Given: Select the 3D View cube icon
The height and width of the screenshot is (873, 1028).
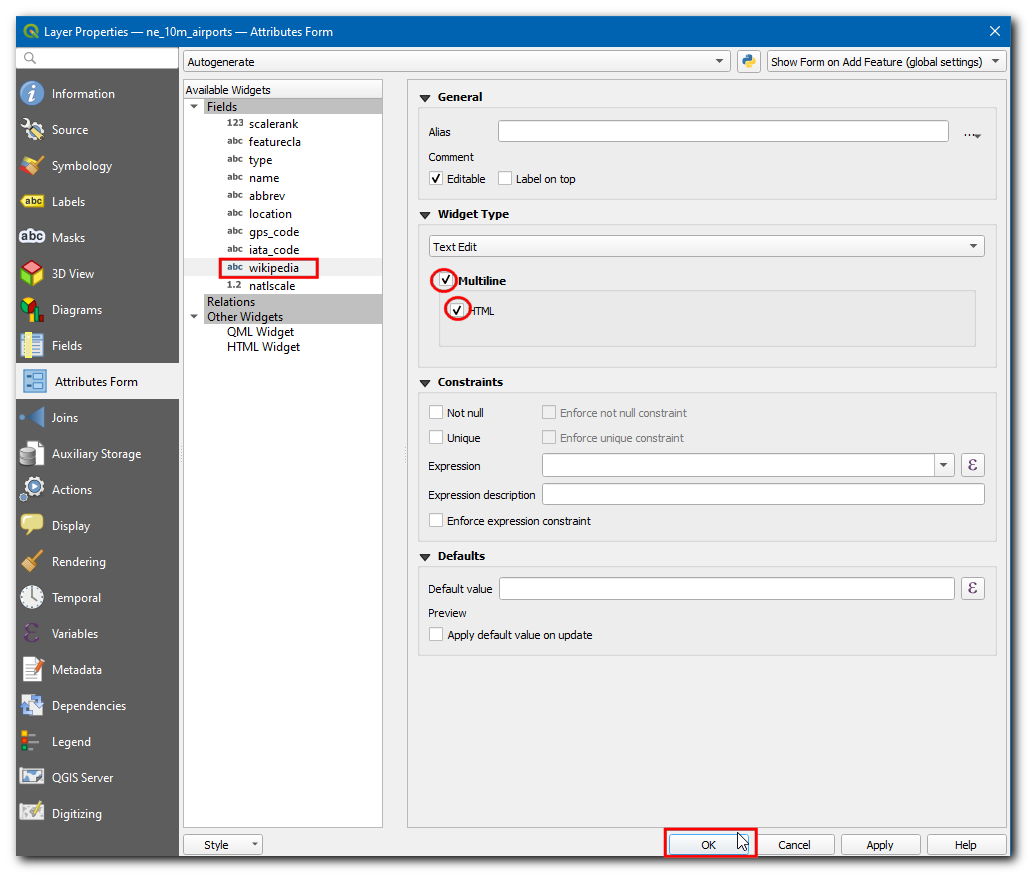Looking at the screenshot, I should point(33,274).
